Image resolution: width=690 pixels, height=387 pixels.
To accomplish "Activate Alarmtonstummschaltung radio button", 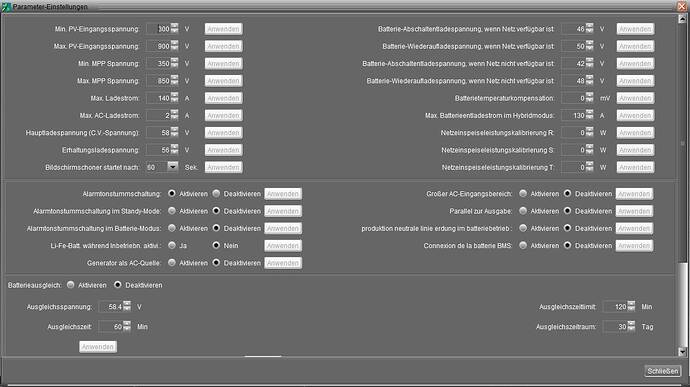I will pyautogui.click(x=172, y=194).
